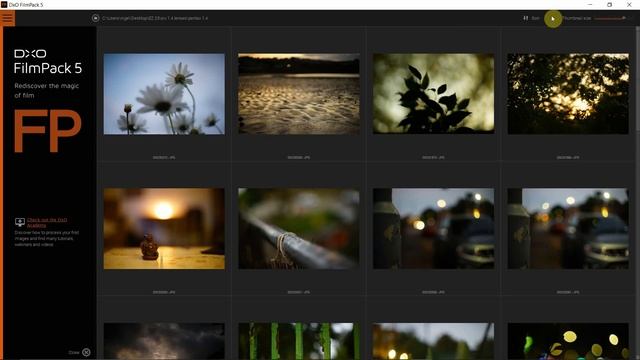Open the orange hamburger menu

[7, 18]
